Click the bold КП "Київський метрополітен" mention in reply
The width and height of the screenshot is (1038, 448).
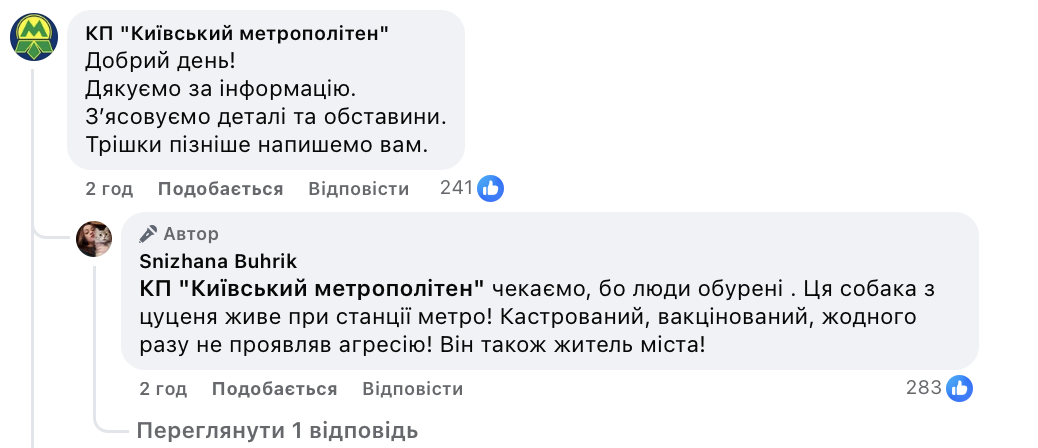pyautogui.click(x=311, y=289)
